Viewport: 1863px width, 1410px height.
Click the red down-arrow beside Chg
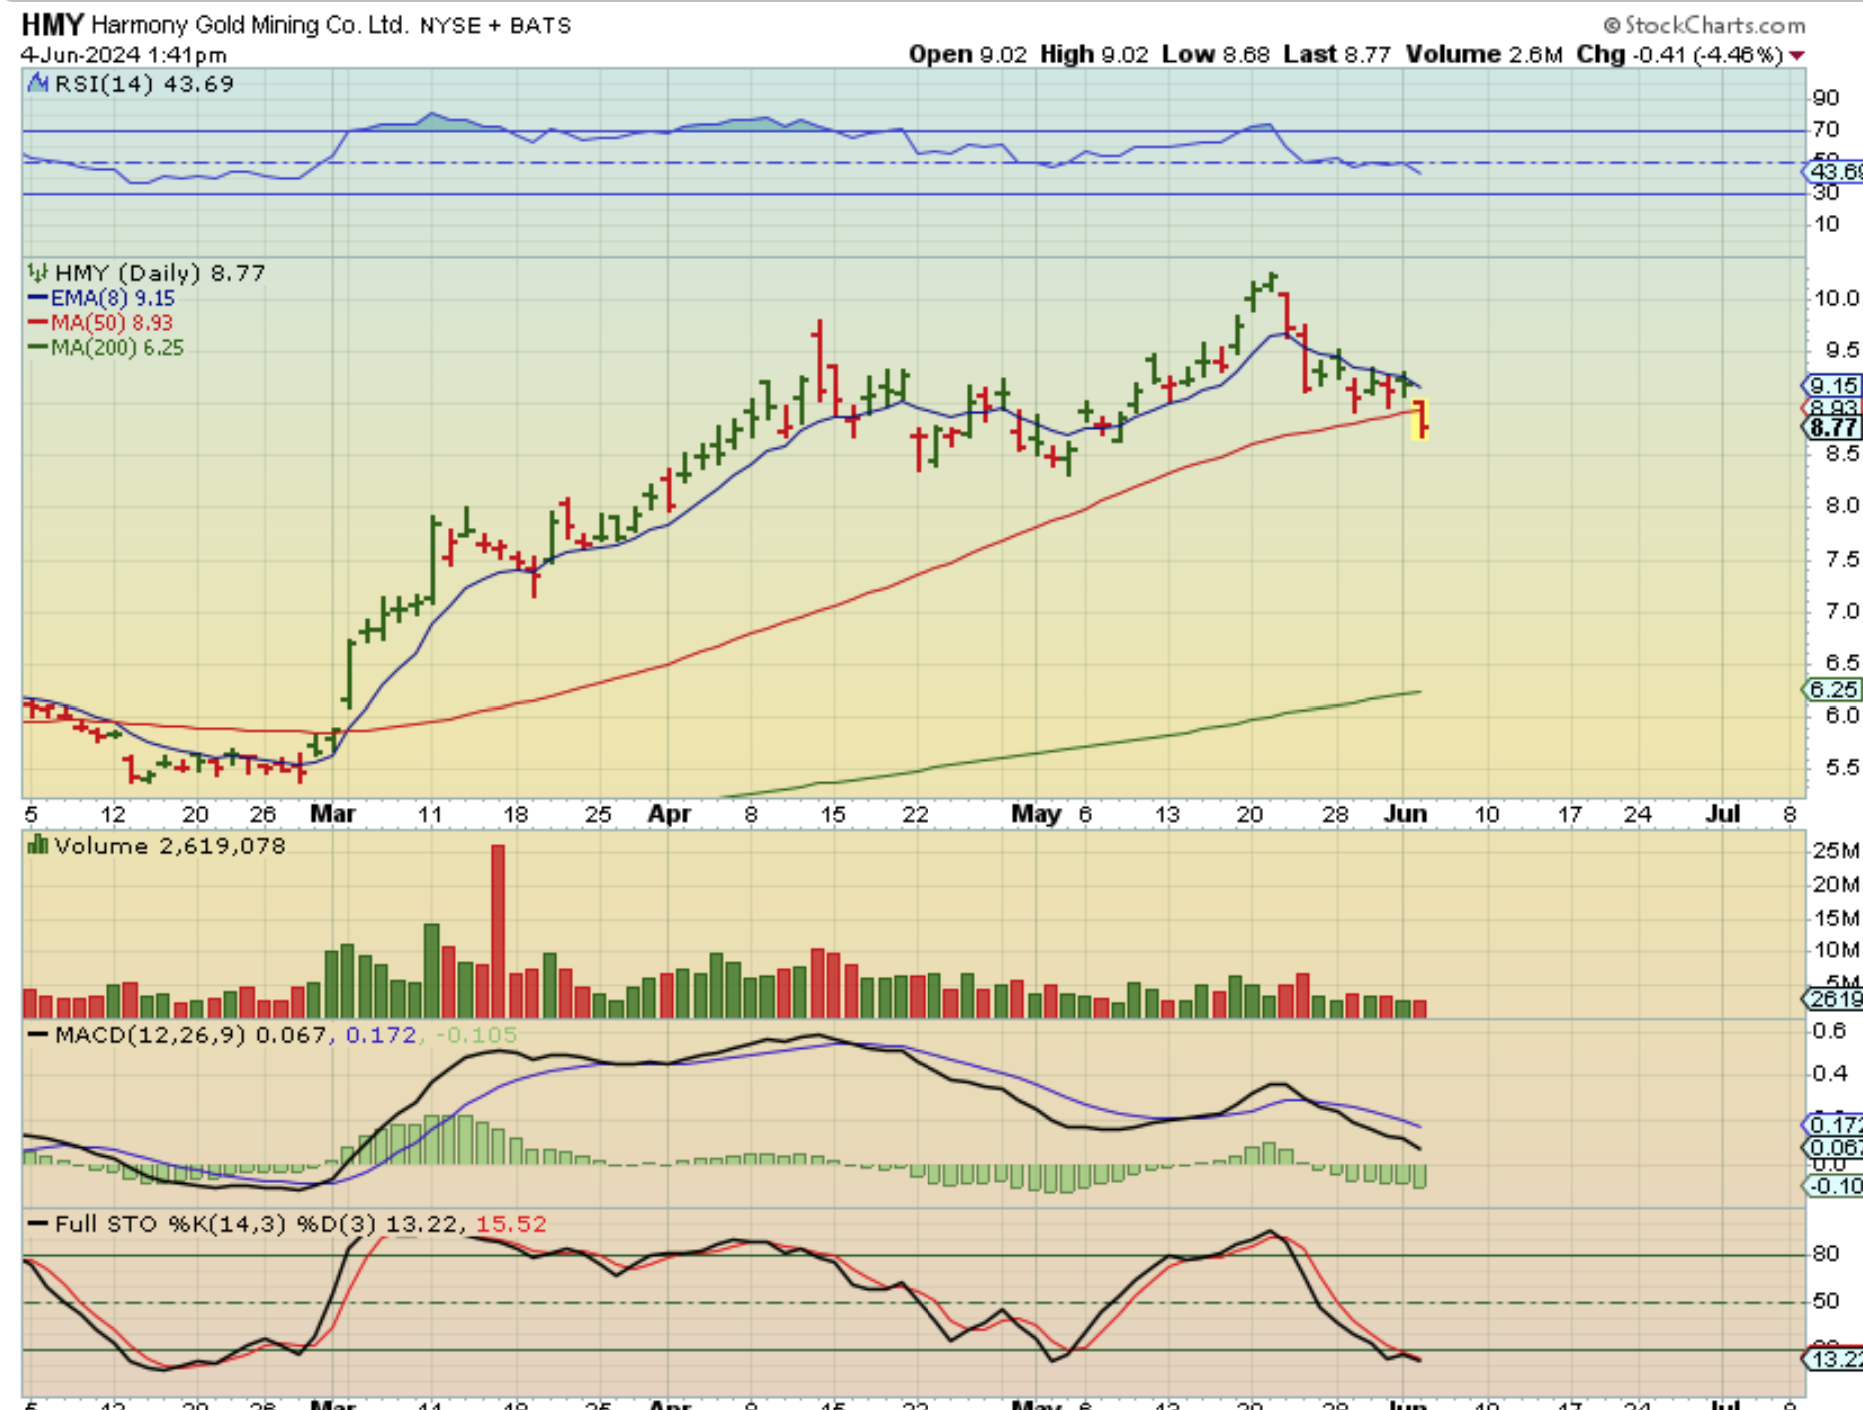(1797, 55)
